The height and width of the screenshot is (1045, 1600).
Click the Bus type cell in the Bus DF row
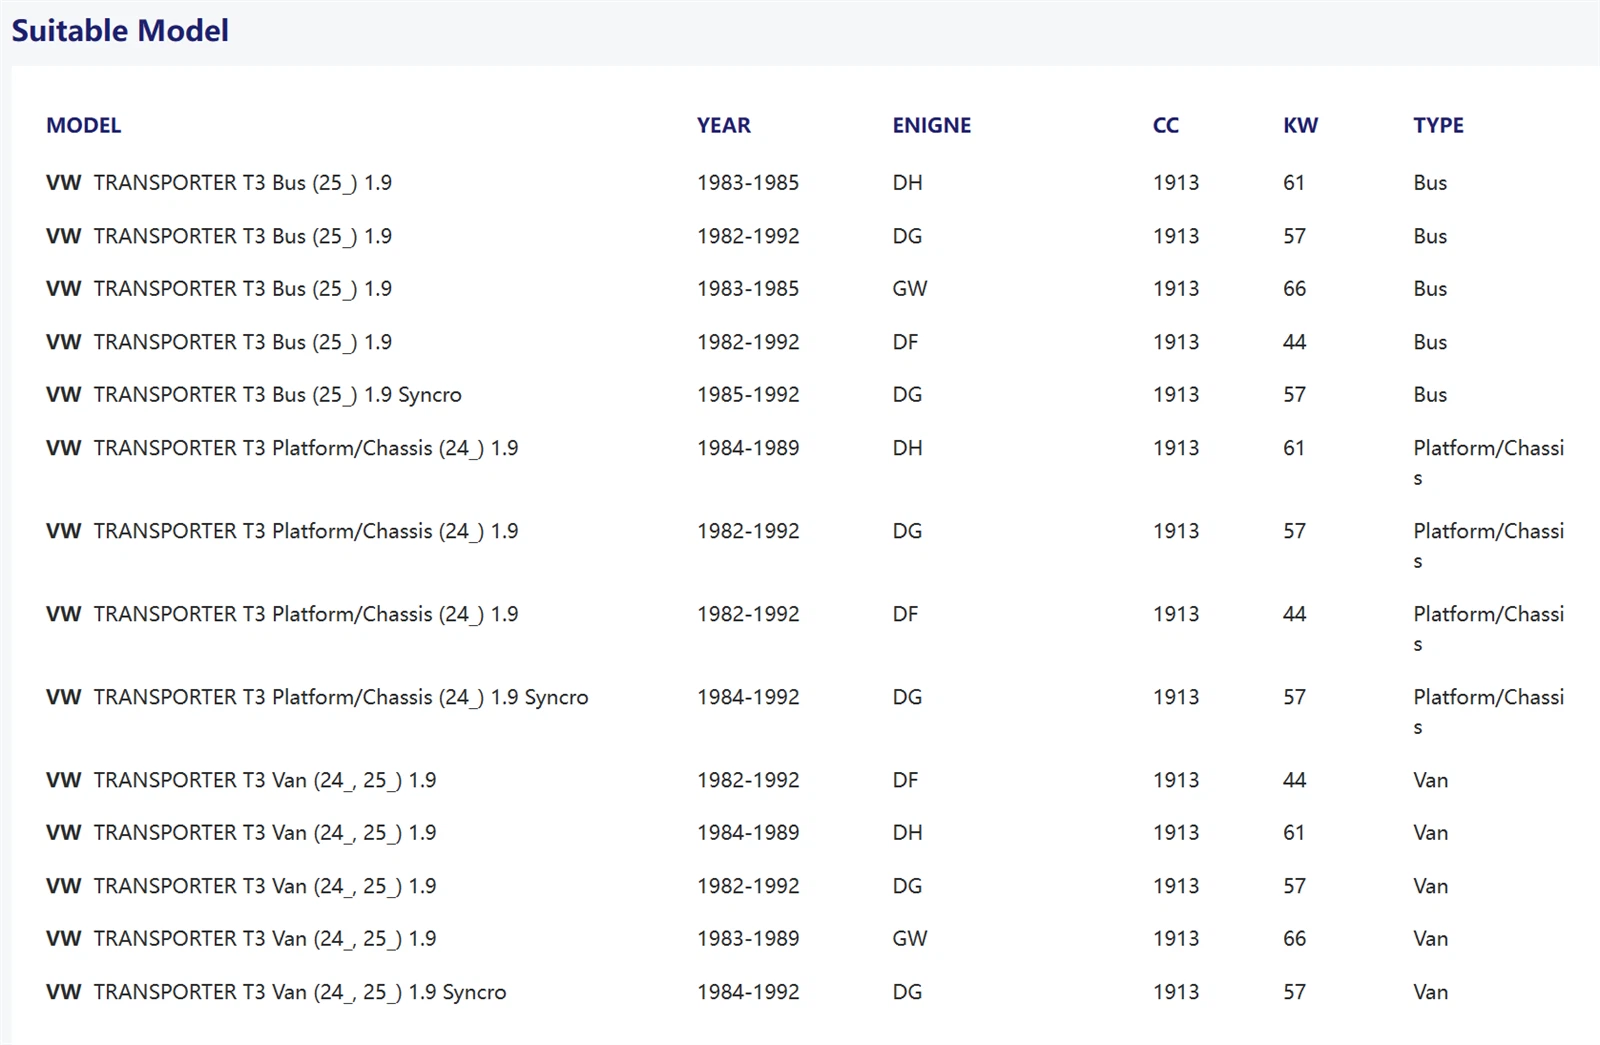pyautogui.click(x=1430, y=342)
